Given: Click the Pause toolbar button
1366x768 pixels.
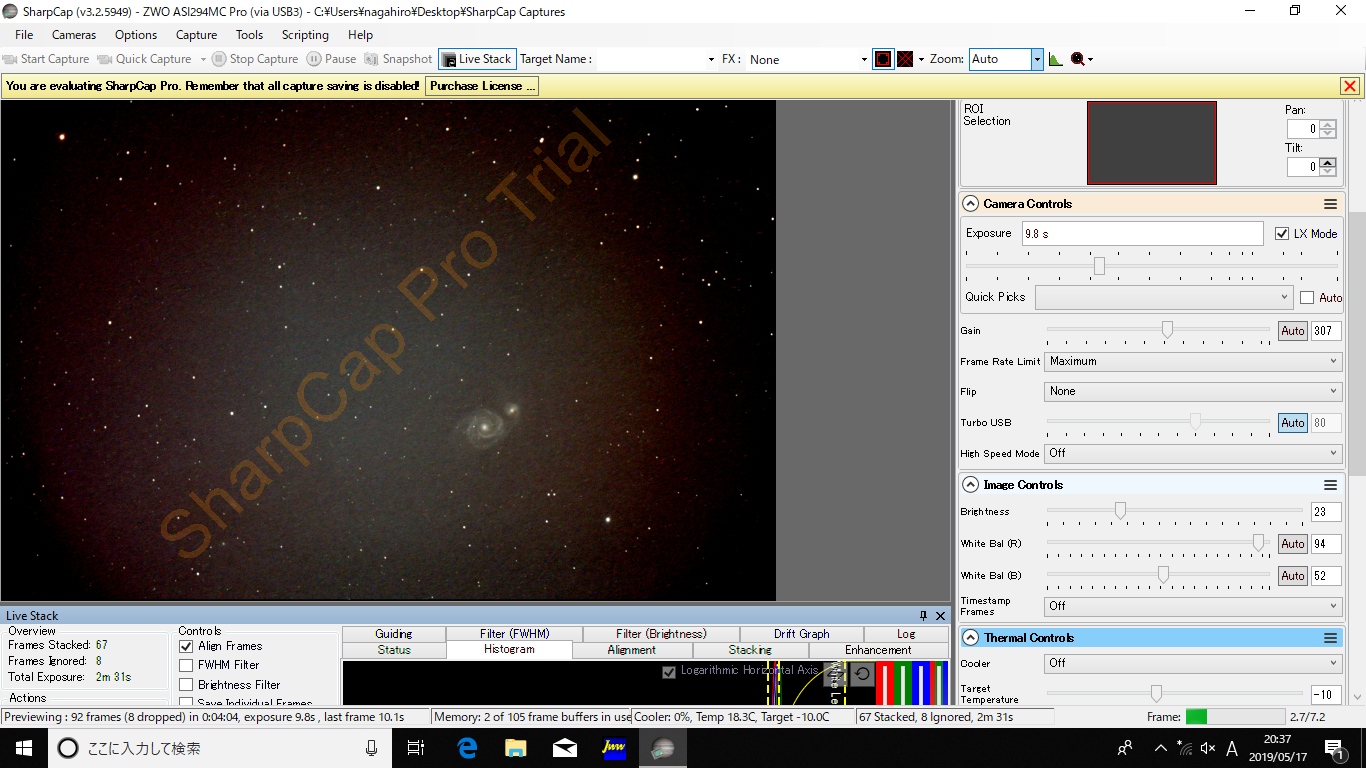Looking at the screenshot, I should [x=331, y=59].
